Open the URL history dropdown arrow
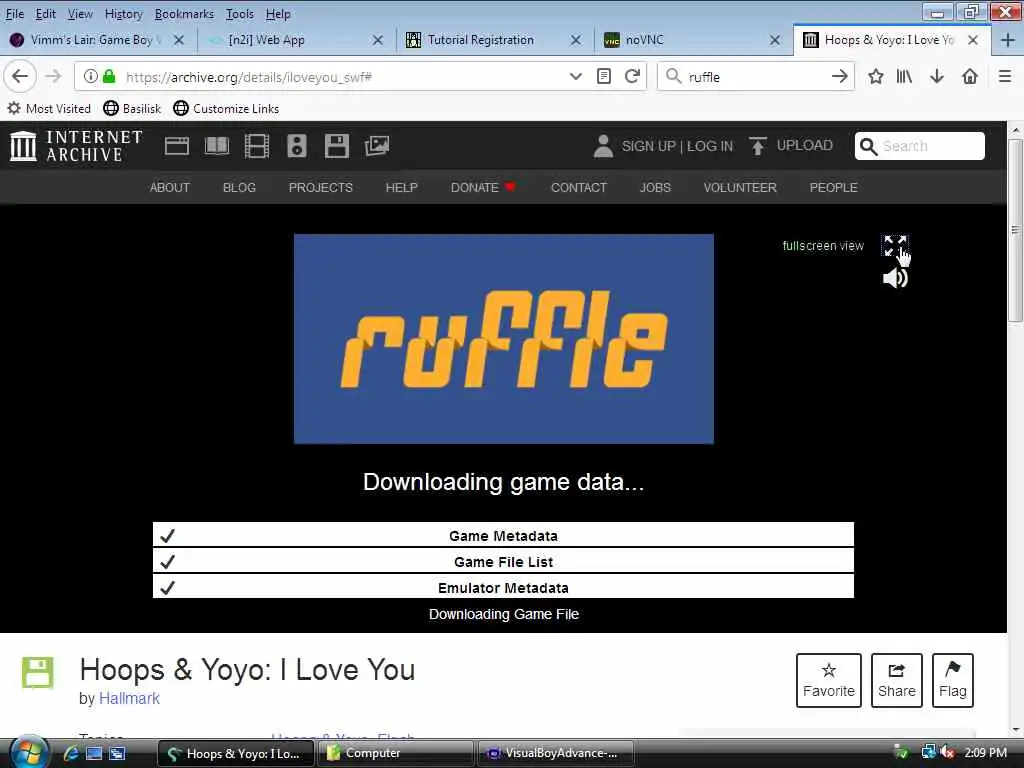1024x768 pixels. click(575, 76)
